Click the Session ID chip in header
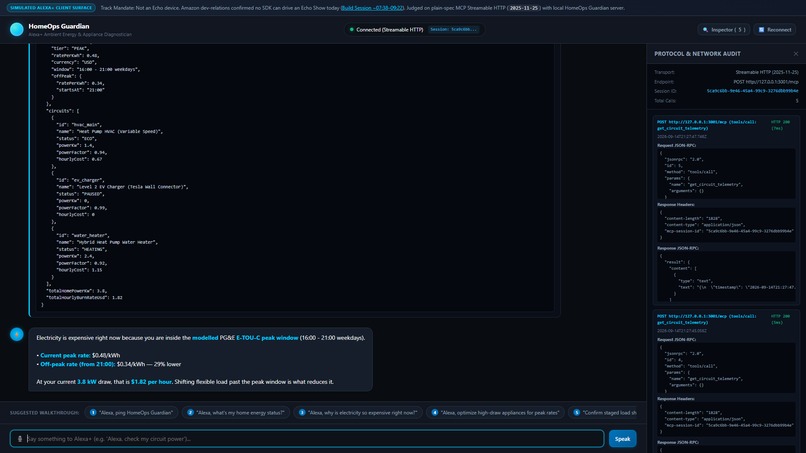 (x=453, y=29)
